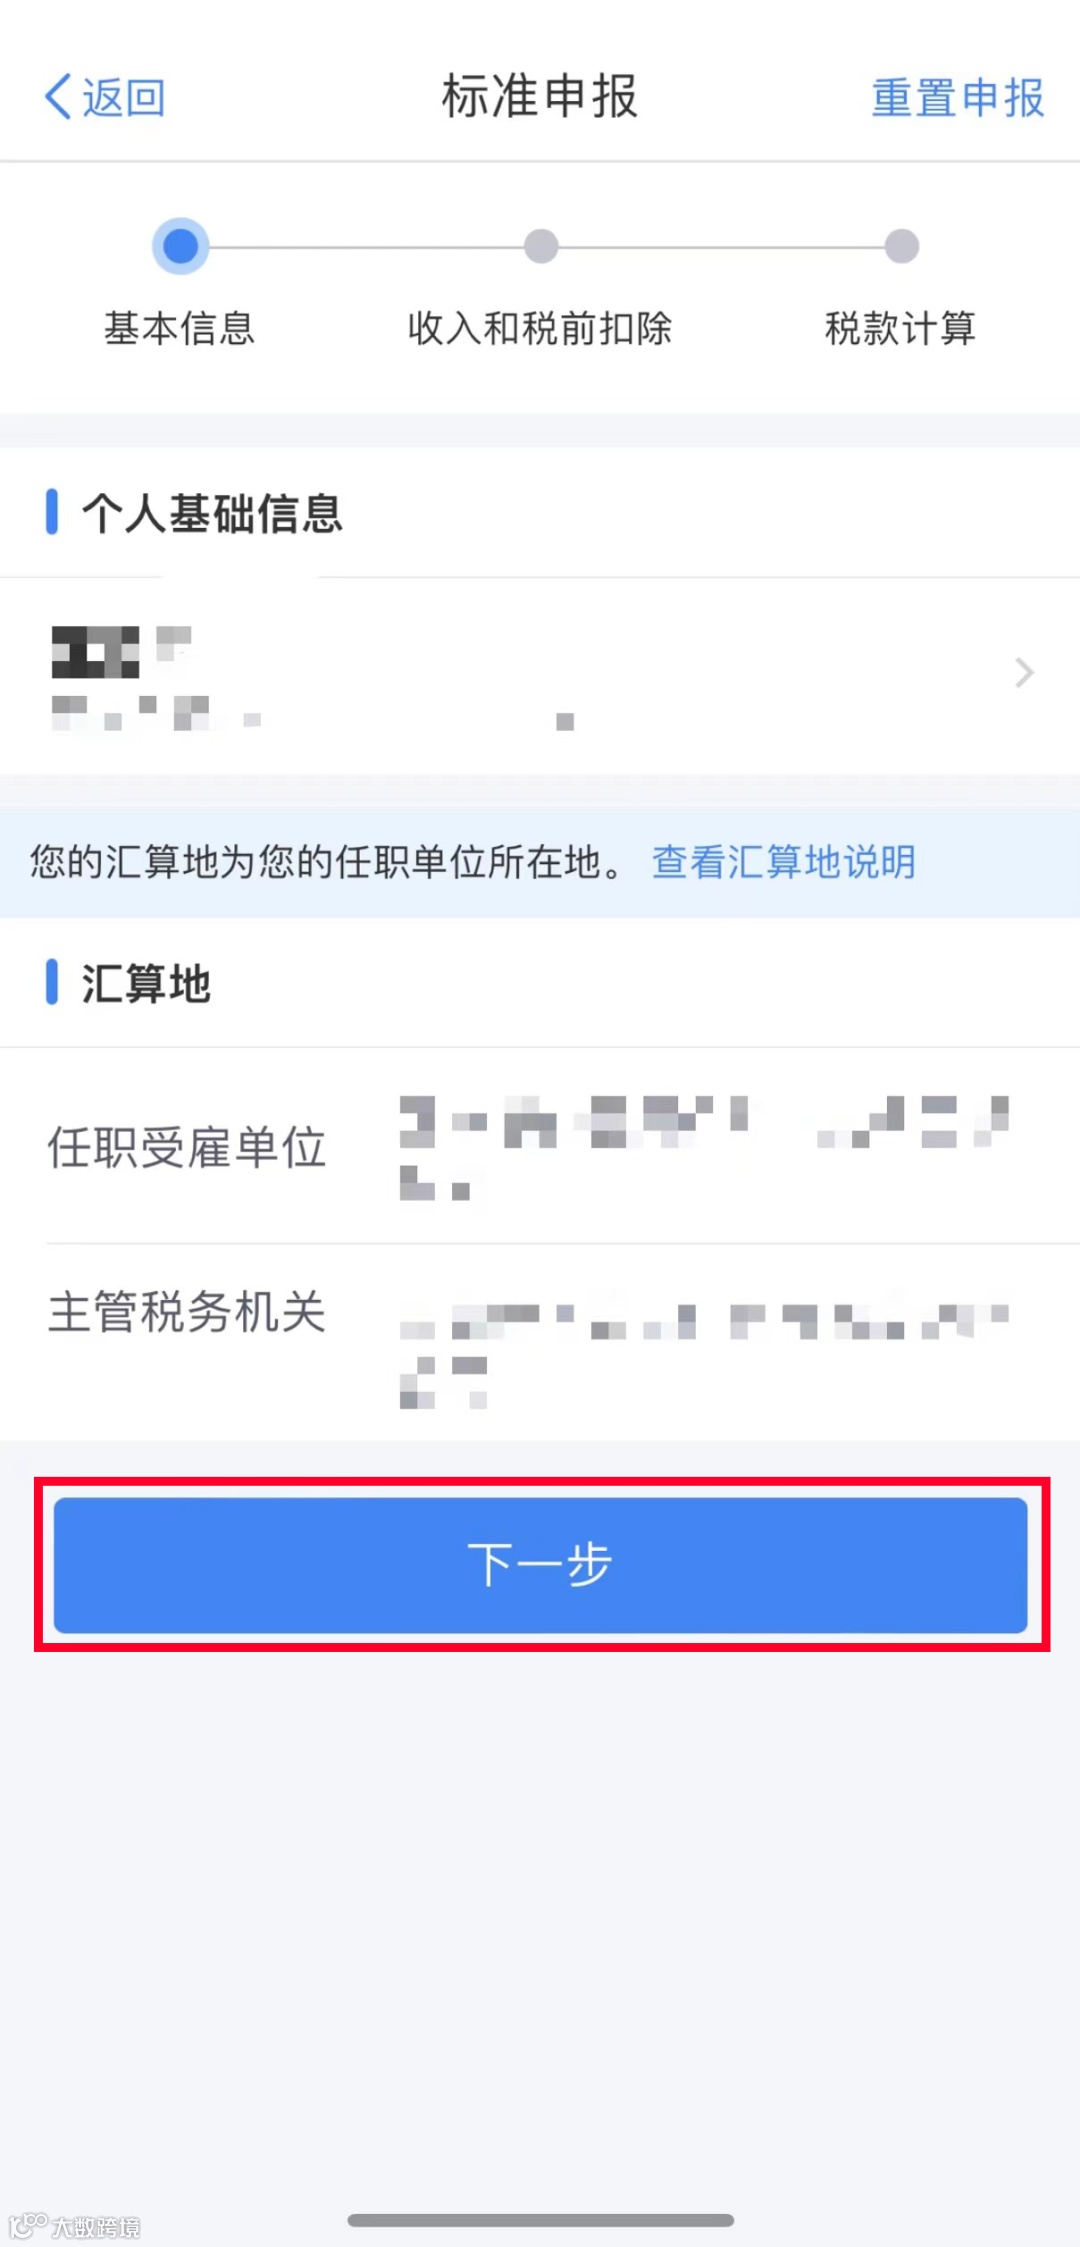Go back via 返回 text

point(124,98)
